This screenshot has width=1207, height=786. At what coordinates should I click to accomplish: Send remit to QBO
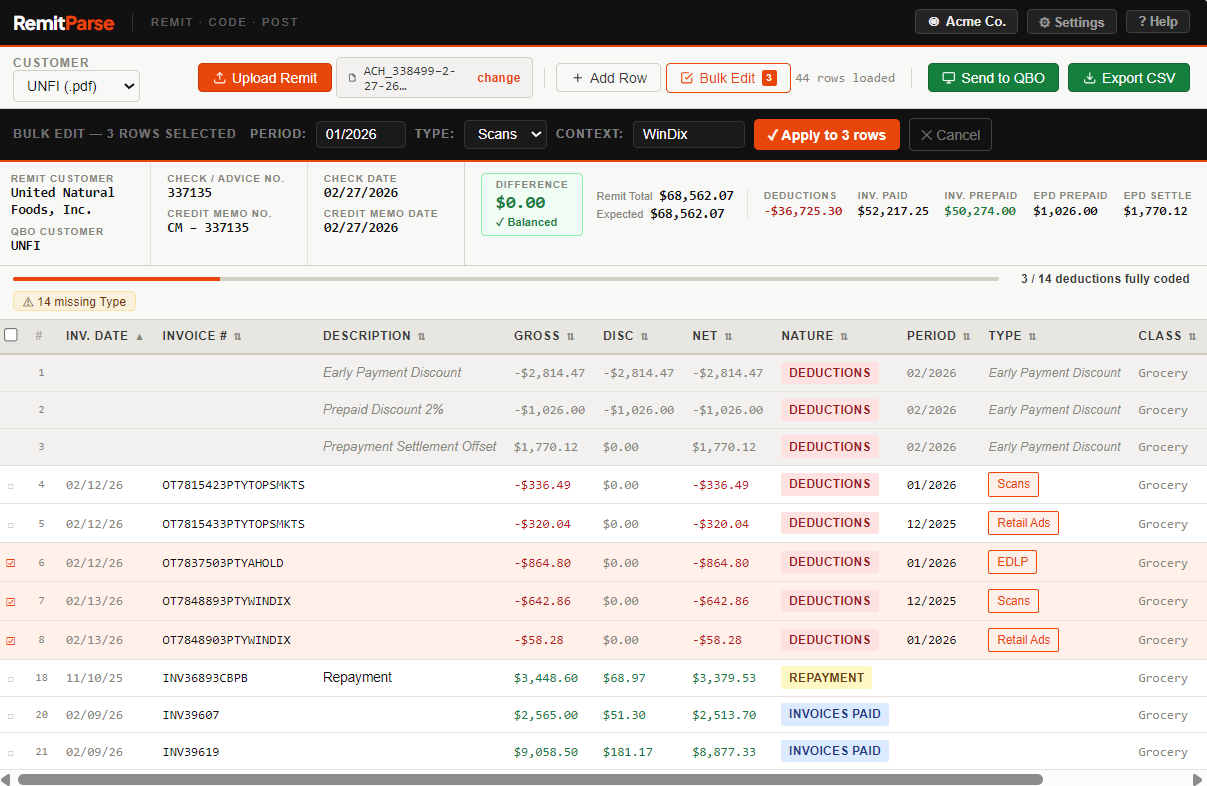[x=993, y=78]
